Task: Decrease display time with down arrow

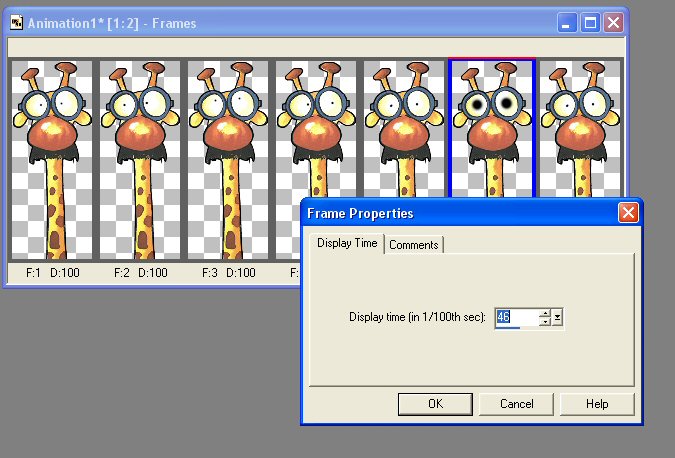Action: click(545, 322)
